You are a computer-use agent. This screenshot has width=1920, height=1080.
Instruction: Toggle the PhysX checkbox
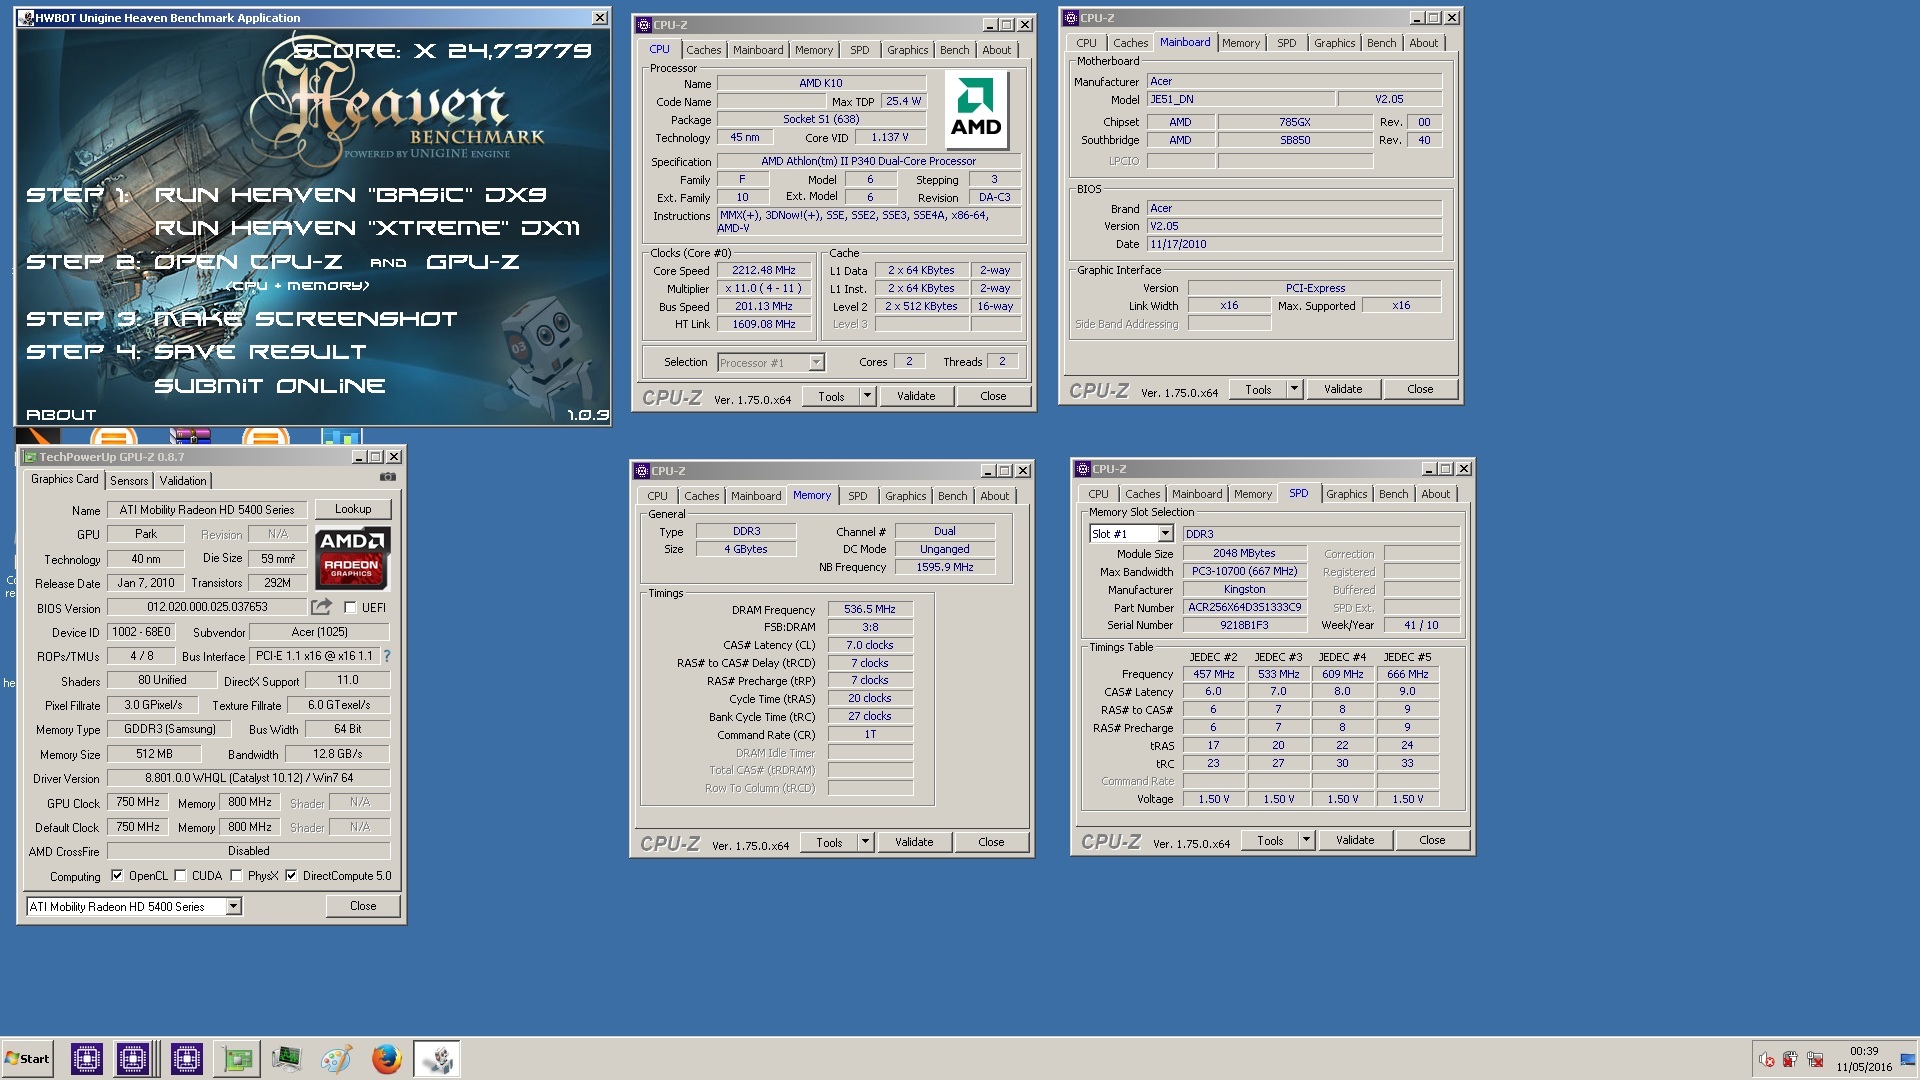click(236, 875)
